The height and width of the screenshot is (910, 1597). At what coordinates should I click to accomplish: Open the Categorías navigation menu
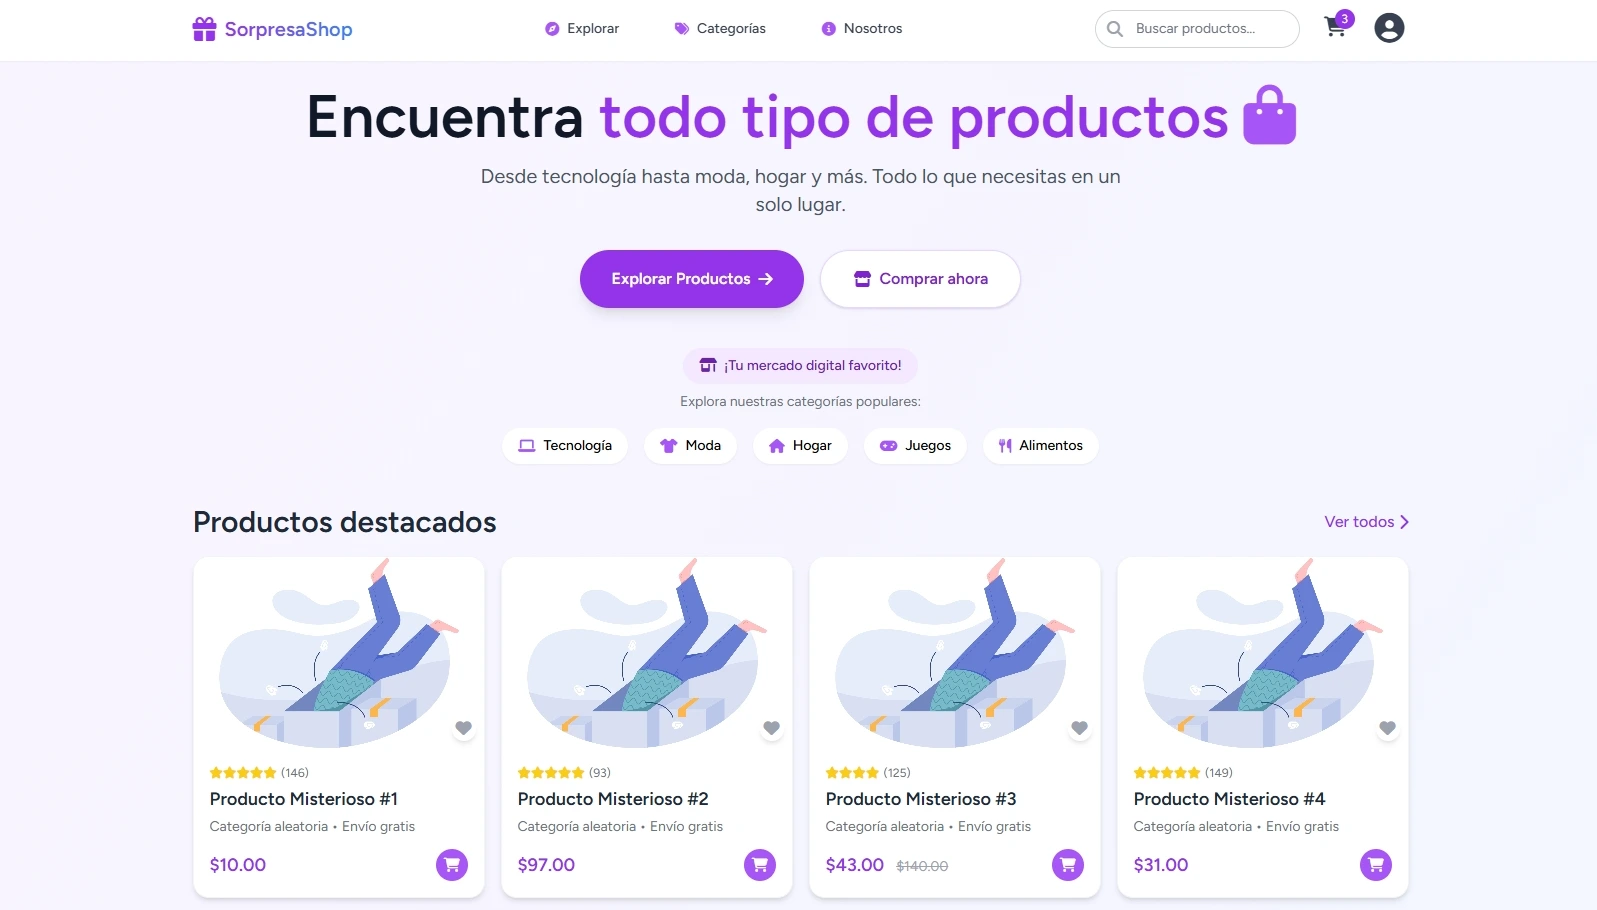(x=720, y=29)
